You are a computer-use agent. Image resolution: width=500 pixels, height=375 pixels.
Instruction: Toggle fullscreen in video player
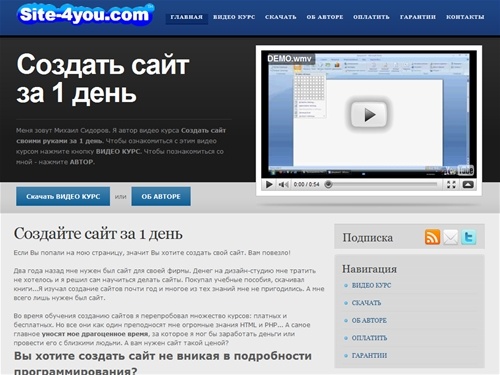tap(451, 184)
